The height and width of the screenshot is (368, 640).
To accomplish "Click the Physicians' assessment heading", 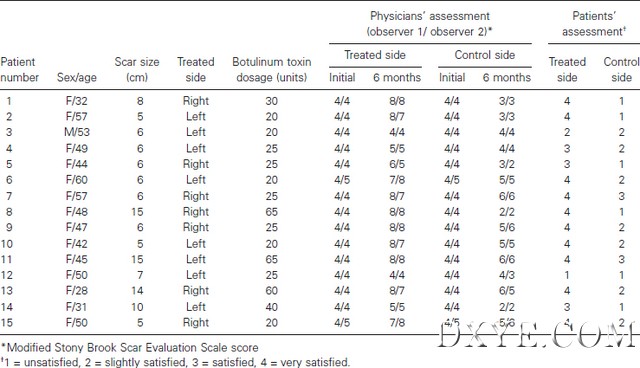I will click(429, 24).
